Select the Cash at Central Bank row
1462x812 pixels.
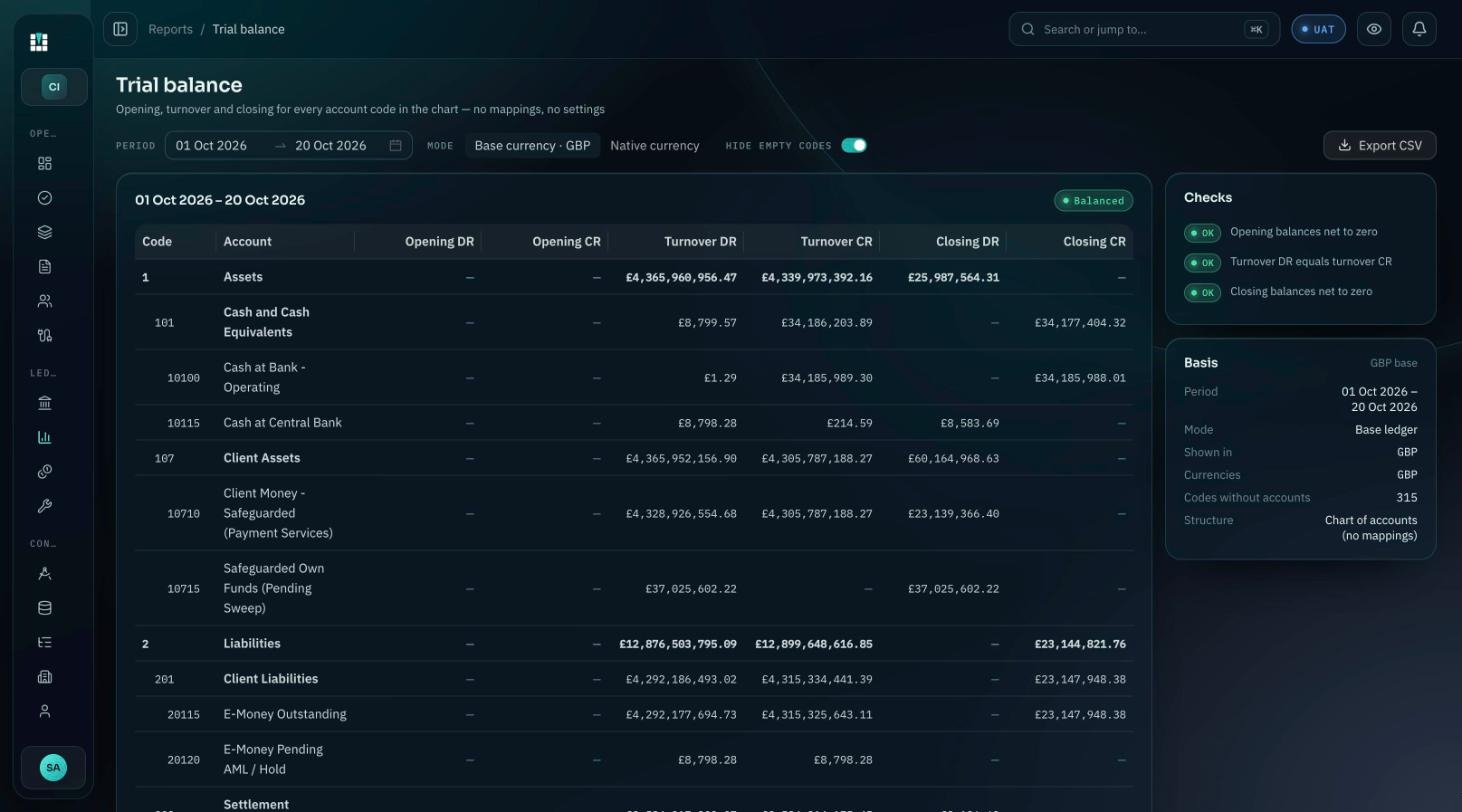(634, 423)
